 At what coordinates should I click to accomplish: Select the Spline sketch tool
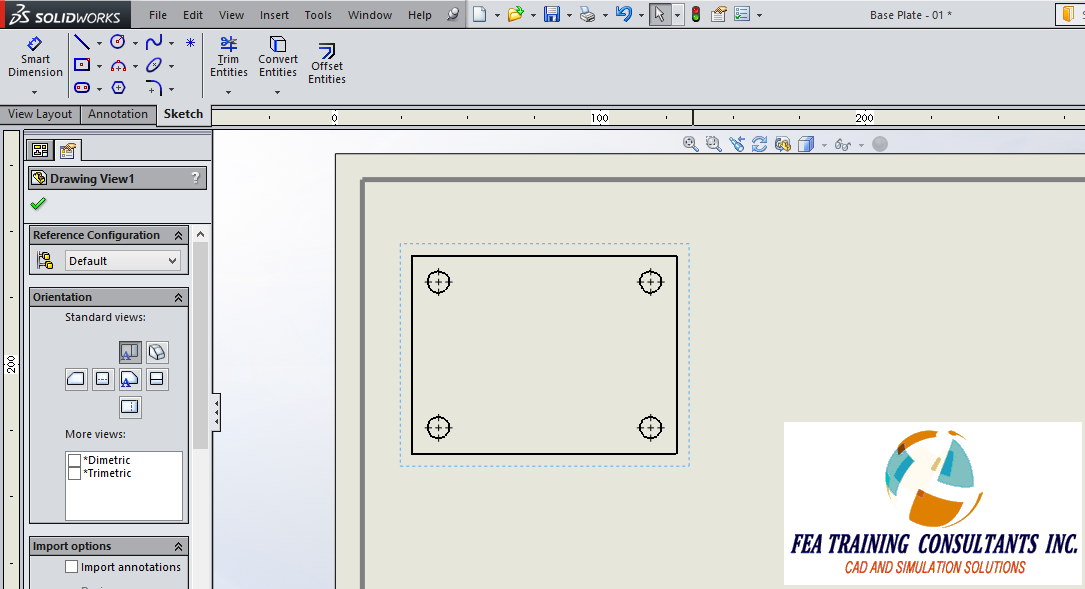point(153,42)
